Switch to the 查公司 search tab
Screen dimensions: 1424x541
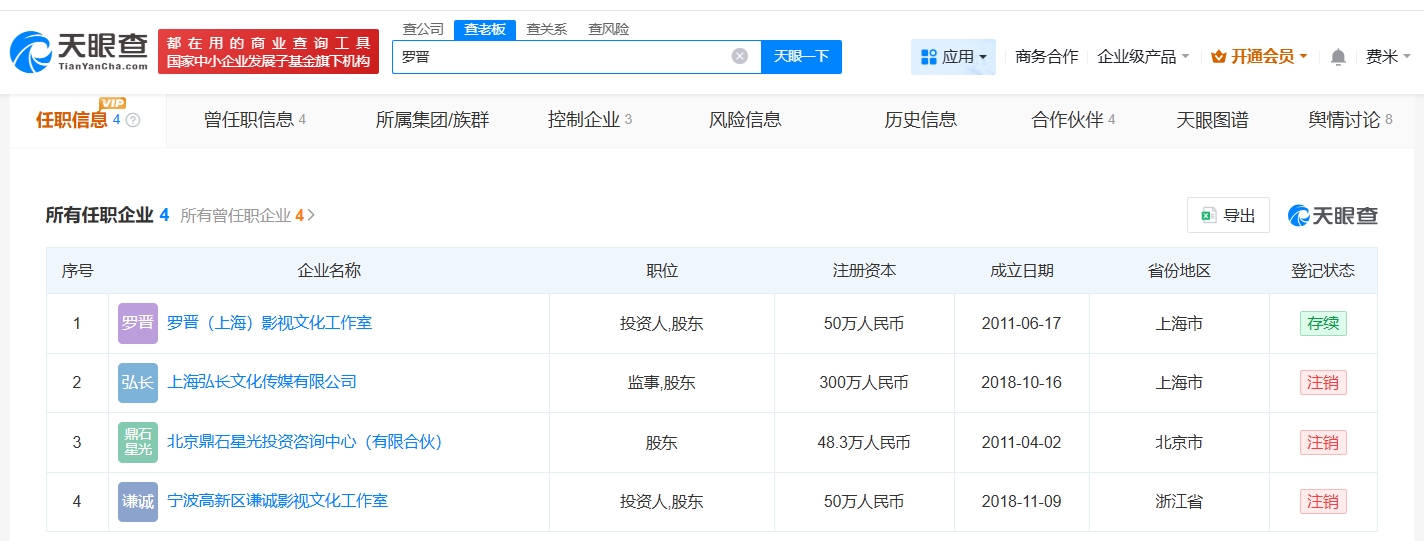click(422, 29)
